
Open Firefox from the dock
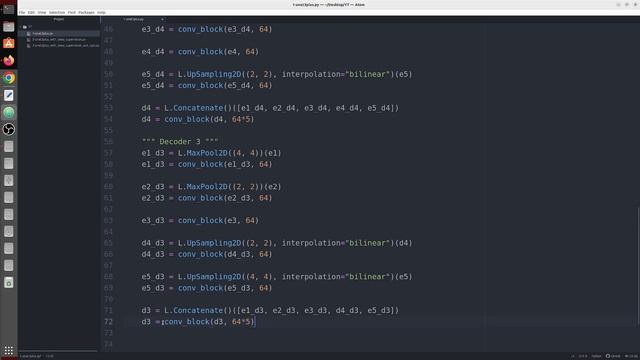coord(9,60)
